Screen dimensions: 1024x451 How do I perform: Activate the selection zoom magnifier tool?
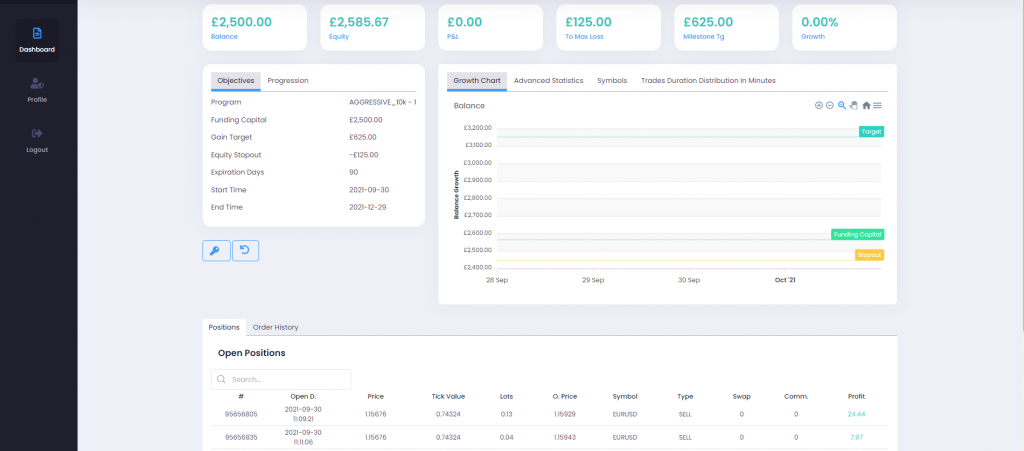tap(842, 105)
